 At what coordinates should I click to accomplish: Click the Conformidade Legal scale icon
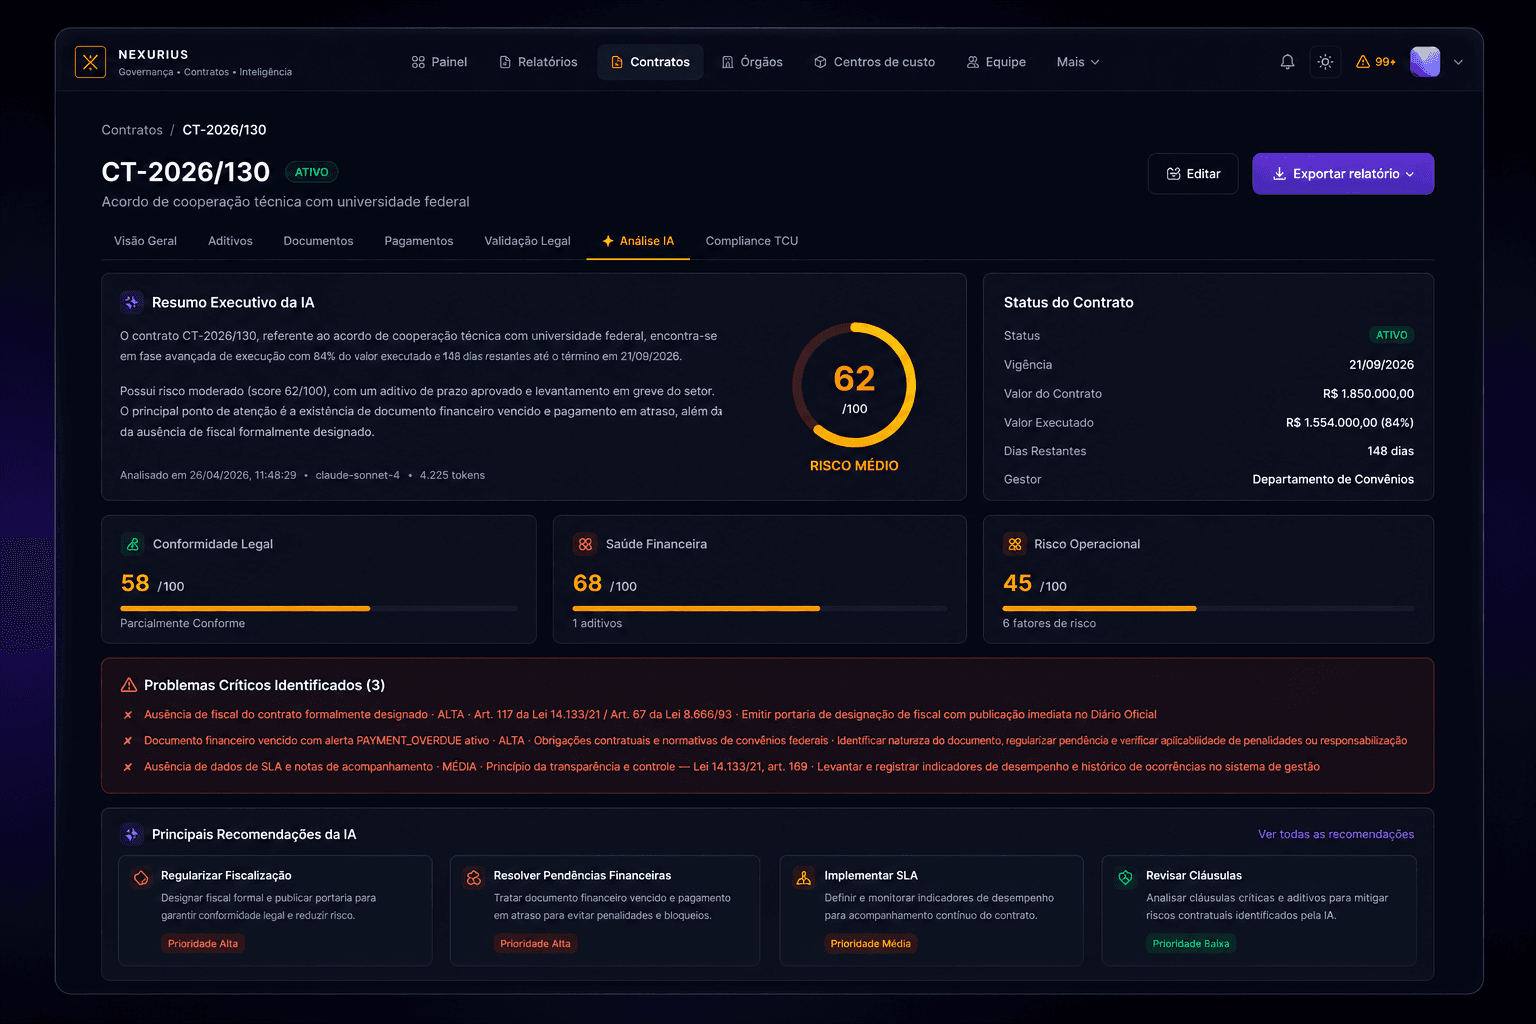pos(133,544)
